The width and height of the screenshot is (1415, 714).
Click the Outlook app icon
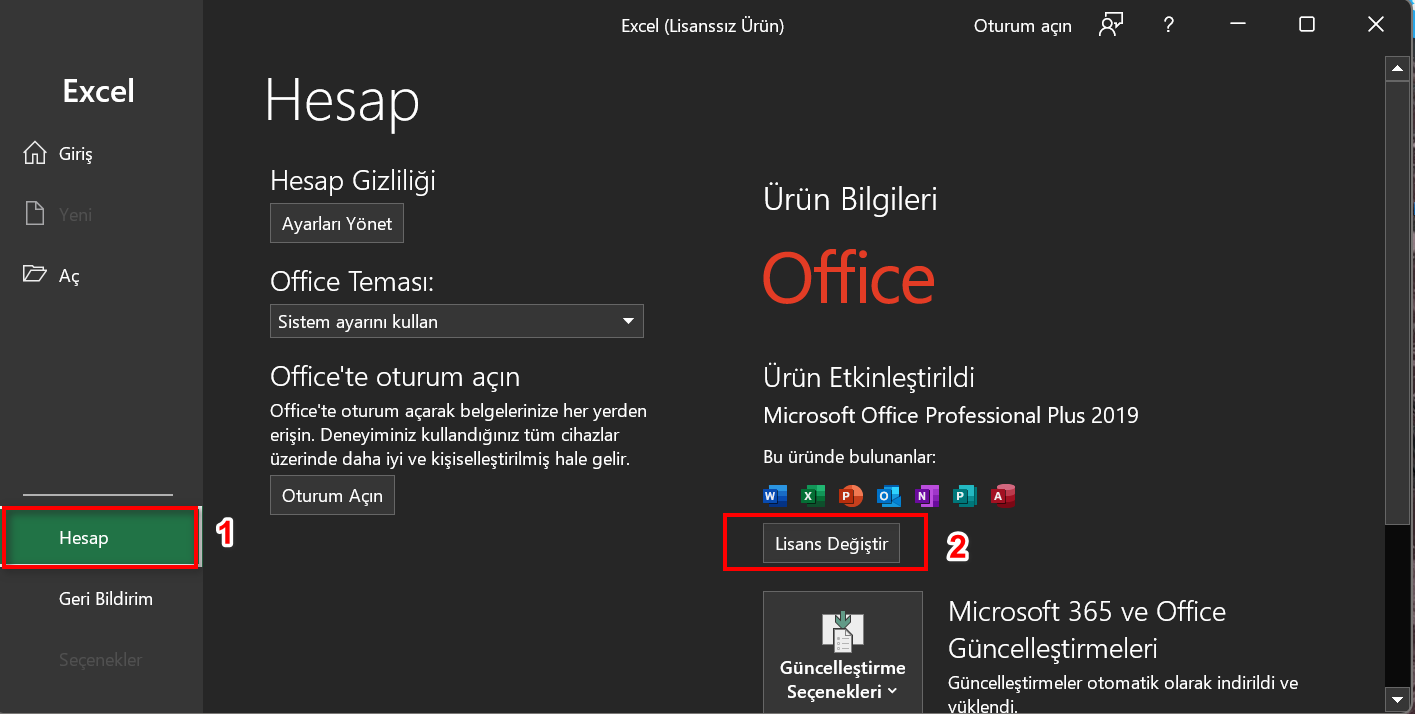point(889,495)
